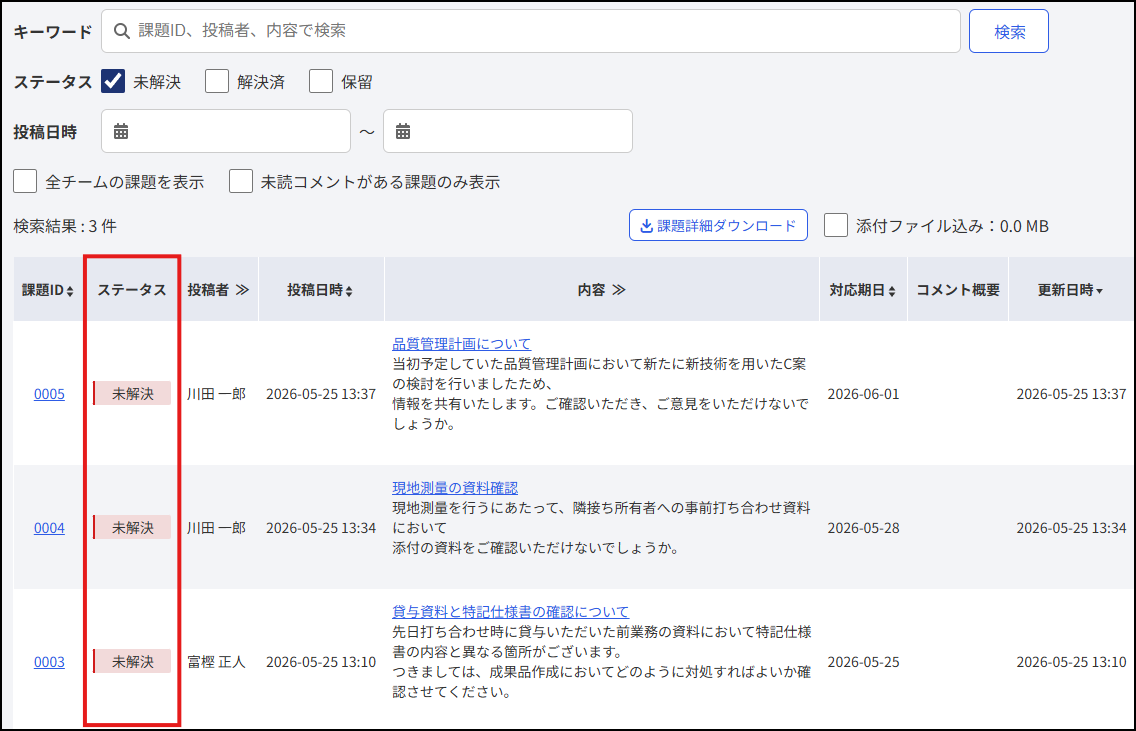Viewport: 1136px width, 731px height.
Task: Check the 解決済 status checkbox
Action: tap(217, 81)
